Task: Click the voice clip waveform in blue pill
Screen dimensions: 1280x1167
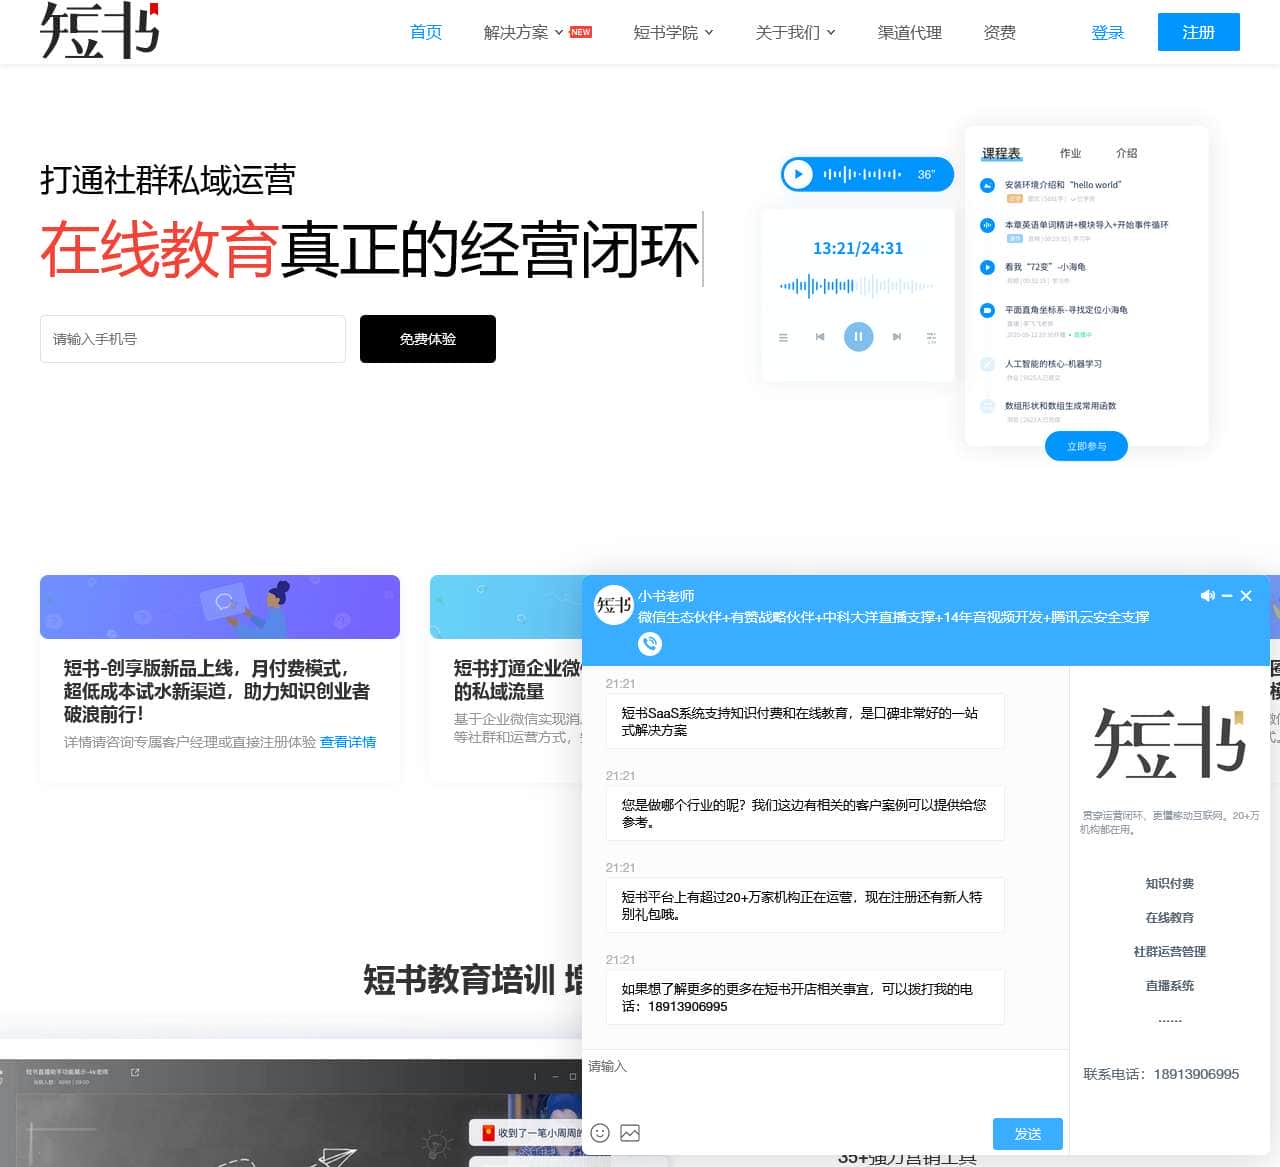Action: [862, 174]
